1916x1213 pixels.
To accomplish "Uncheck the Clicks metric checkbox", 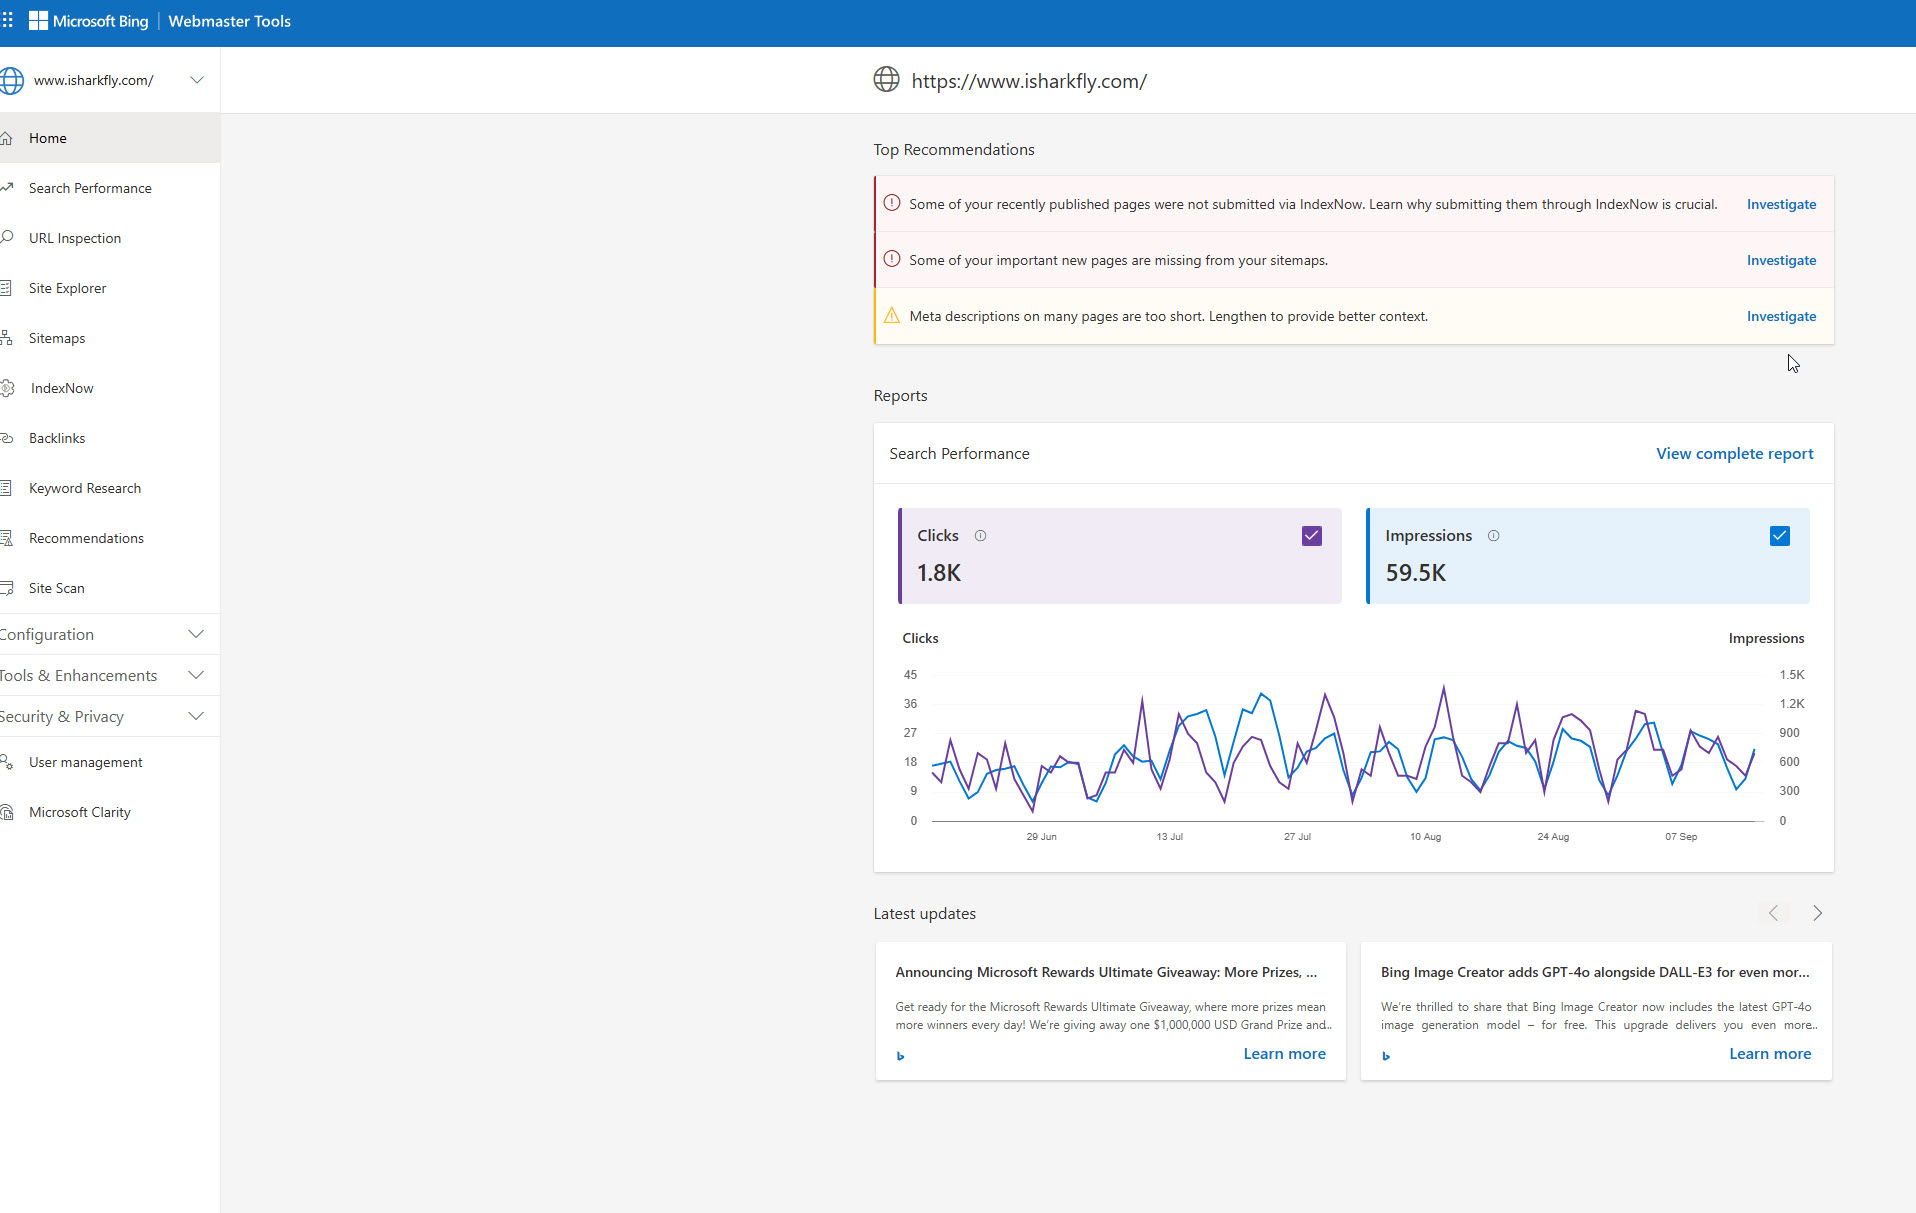I will point(1312,536).
